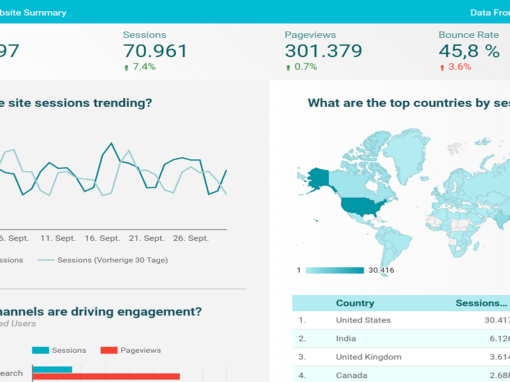Click the 7.4% sessions change label
The width and height of the screenshot is (510, 382).
tap(144, 67)
